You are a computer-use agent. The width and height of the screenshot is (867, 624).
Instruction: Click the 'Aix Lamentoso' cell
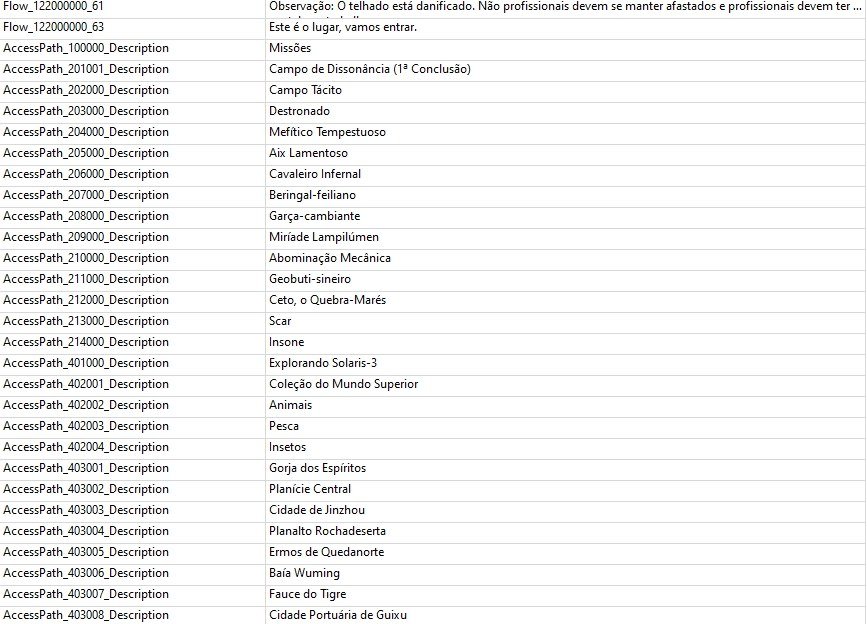click(565, 154)
